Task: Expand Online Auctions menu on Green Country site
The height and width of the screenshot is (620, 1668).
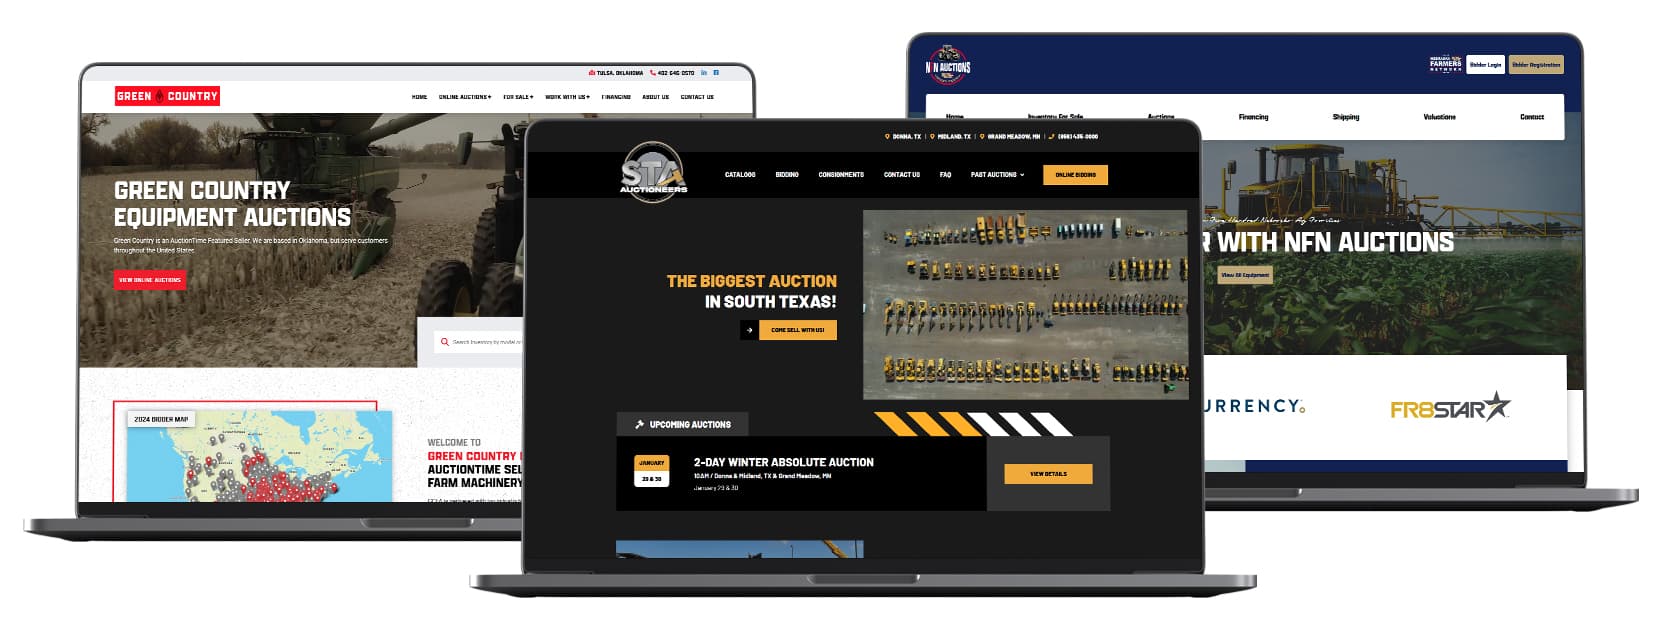Action: tap(465, 97)
